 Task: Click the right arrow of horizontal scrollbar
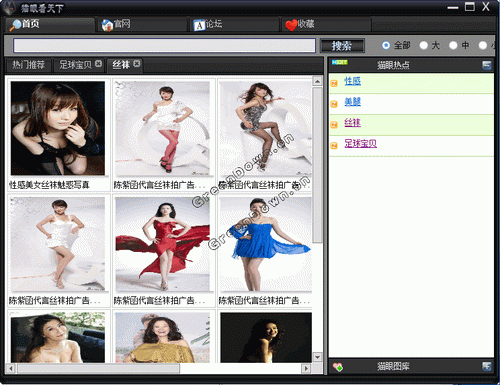pyautogui.click(x=306, y=368)
